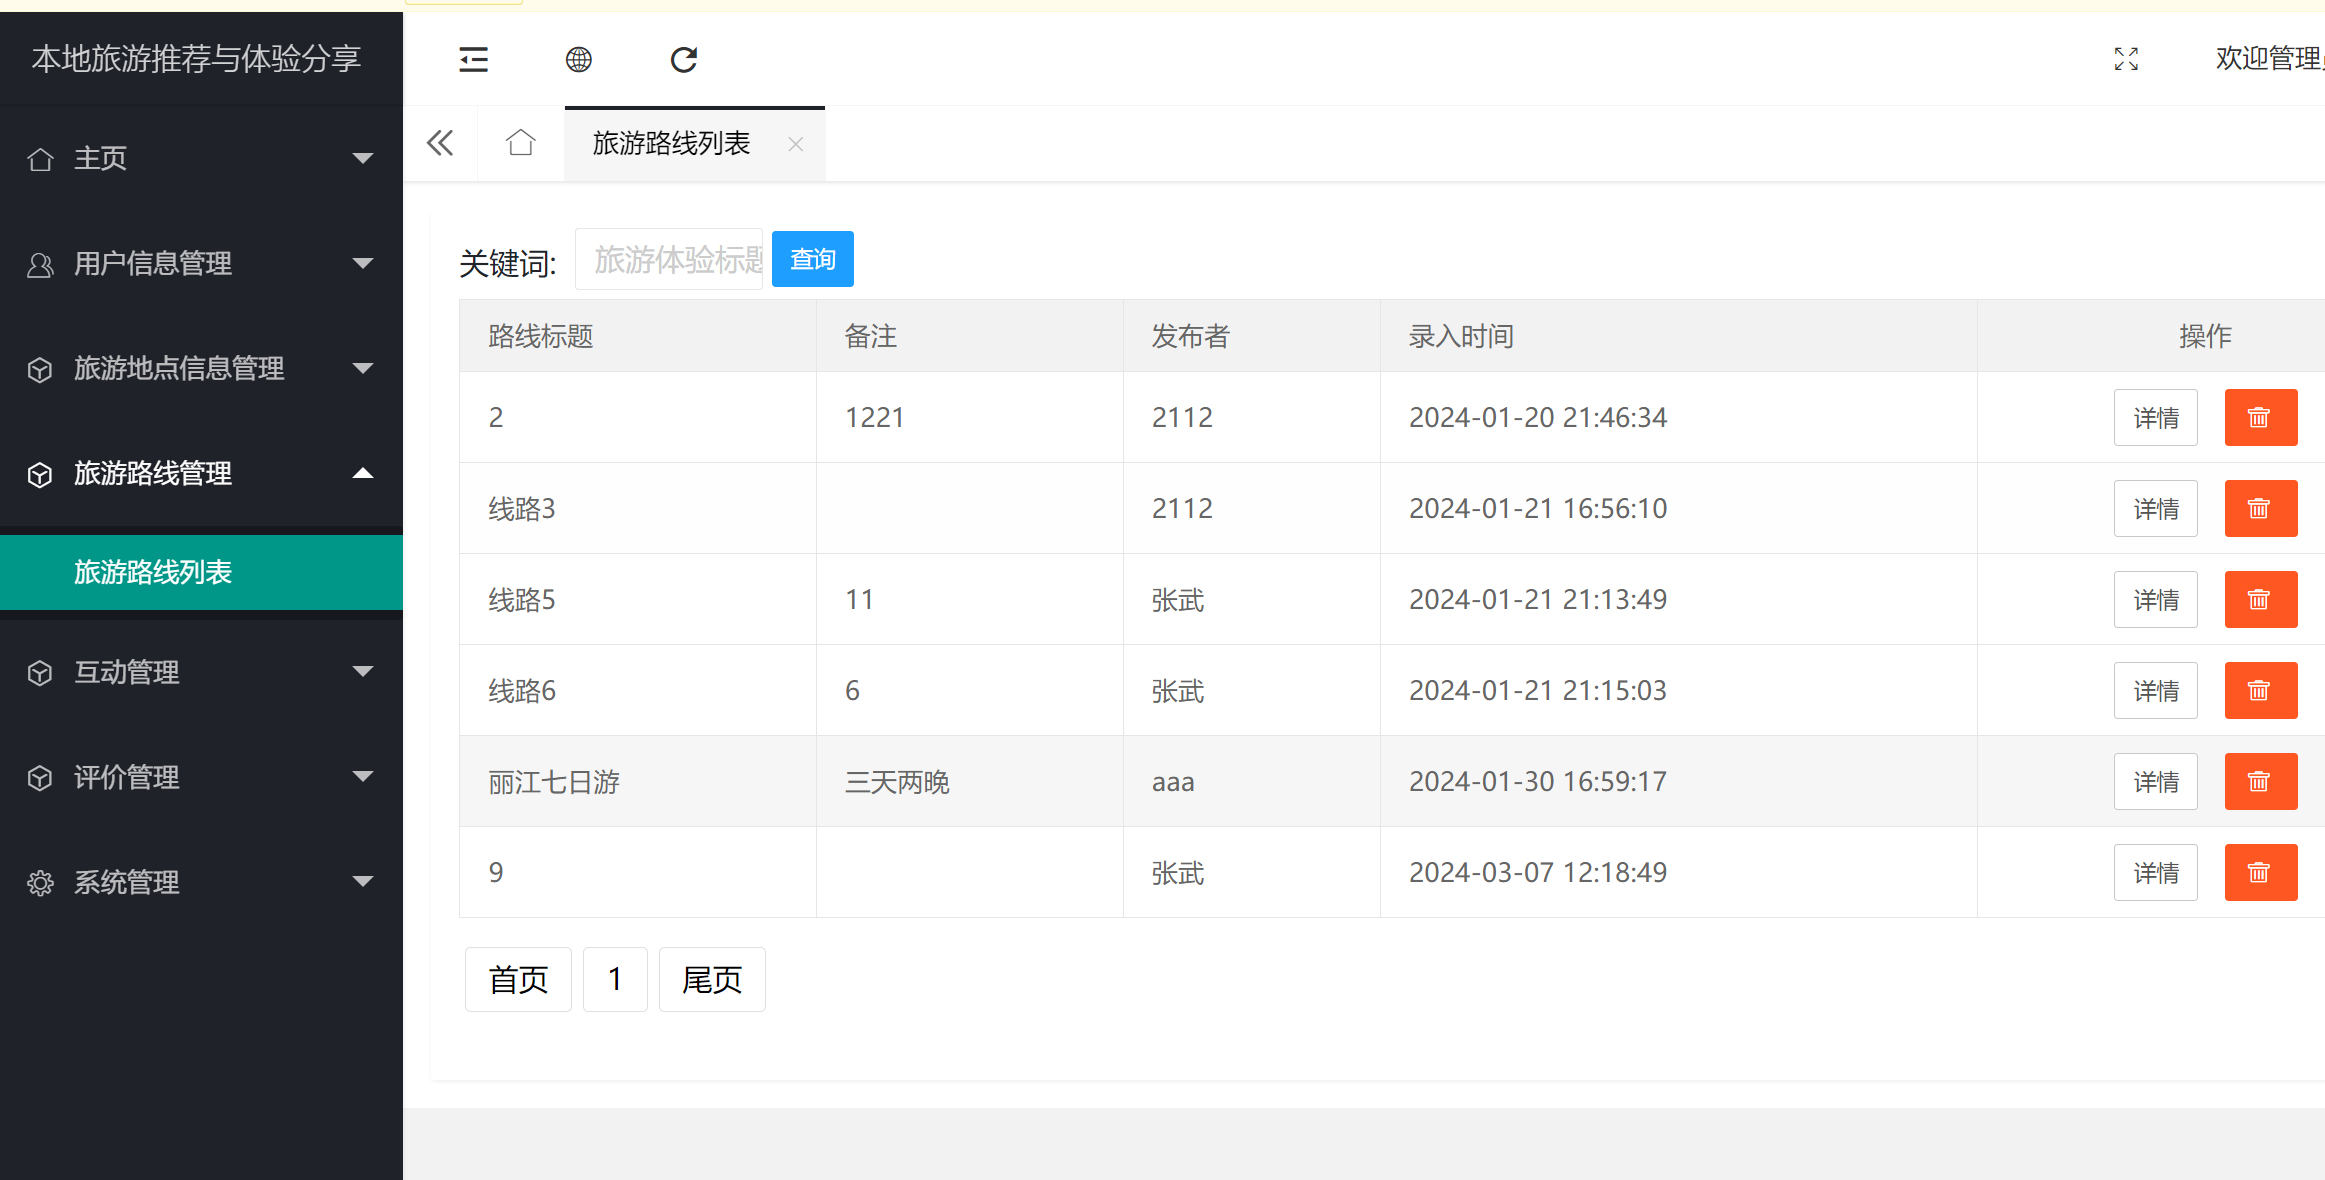Image resolution: width=2325 pixels, height=1180 pixels.
Task: Collapse the 旅游路线管理 menu
Action: 200,474
